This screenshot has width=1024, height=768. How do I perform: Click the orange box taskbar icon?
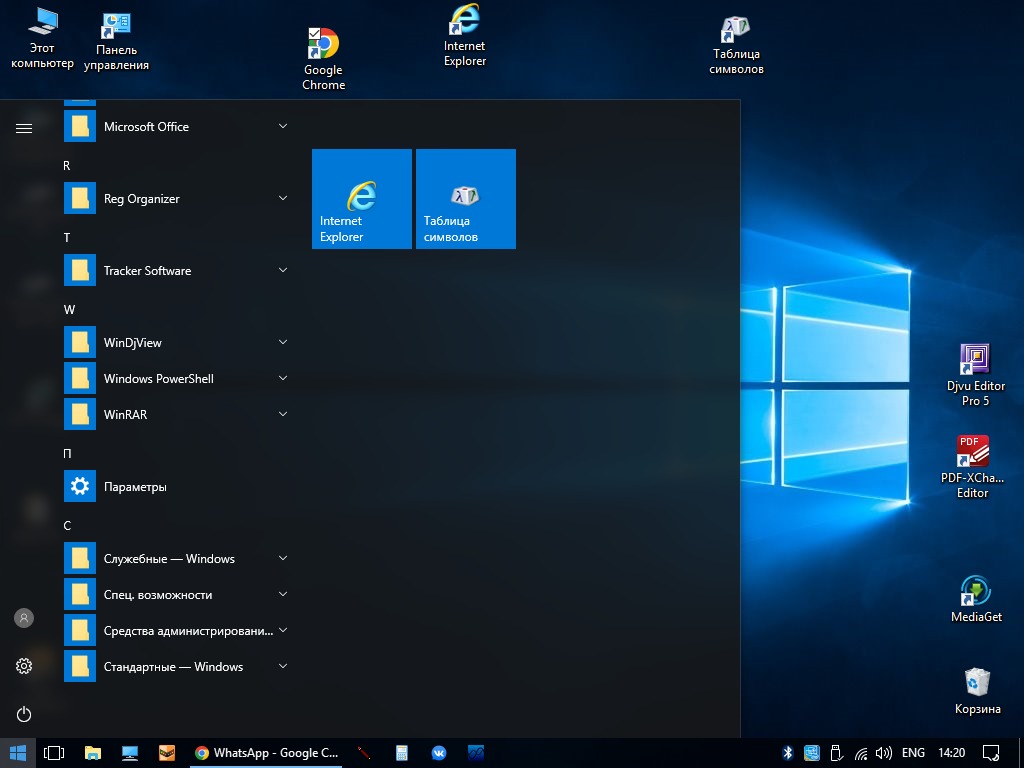[167, 753]
